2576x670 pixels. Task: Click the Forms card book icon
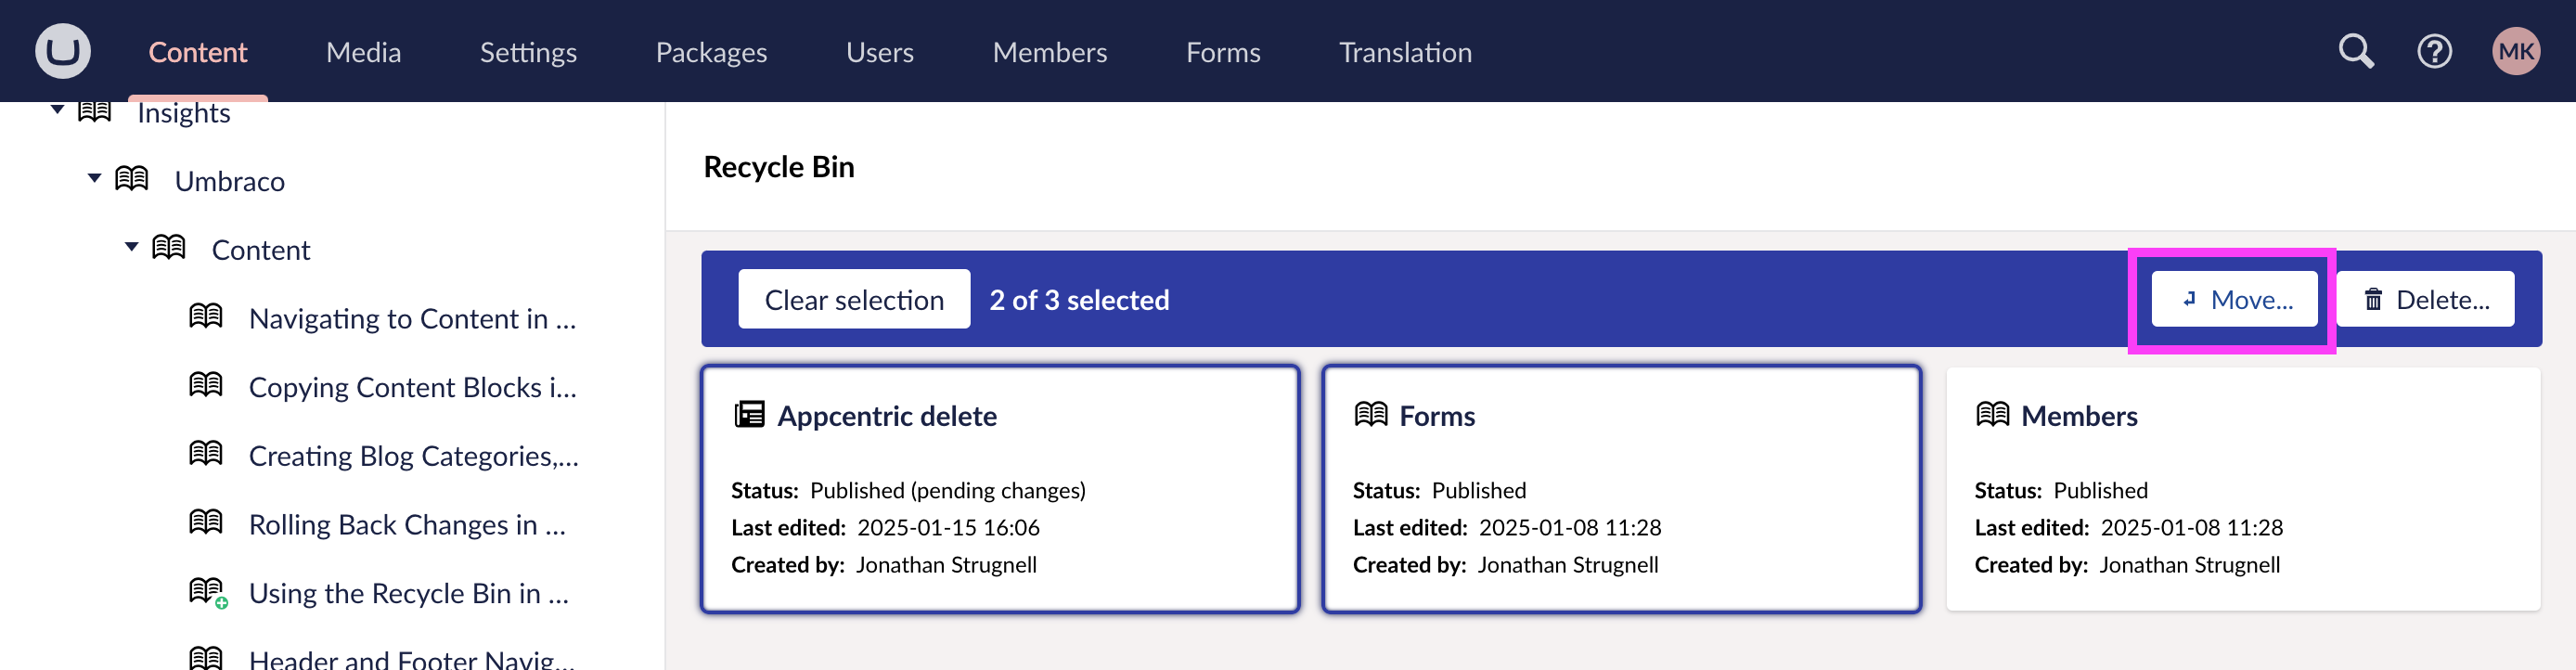click(1371, 414)
